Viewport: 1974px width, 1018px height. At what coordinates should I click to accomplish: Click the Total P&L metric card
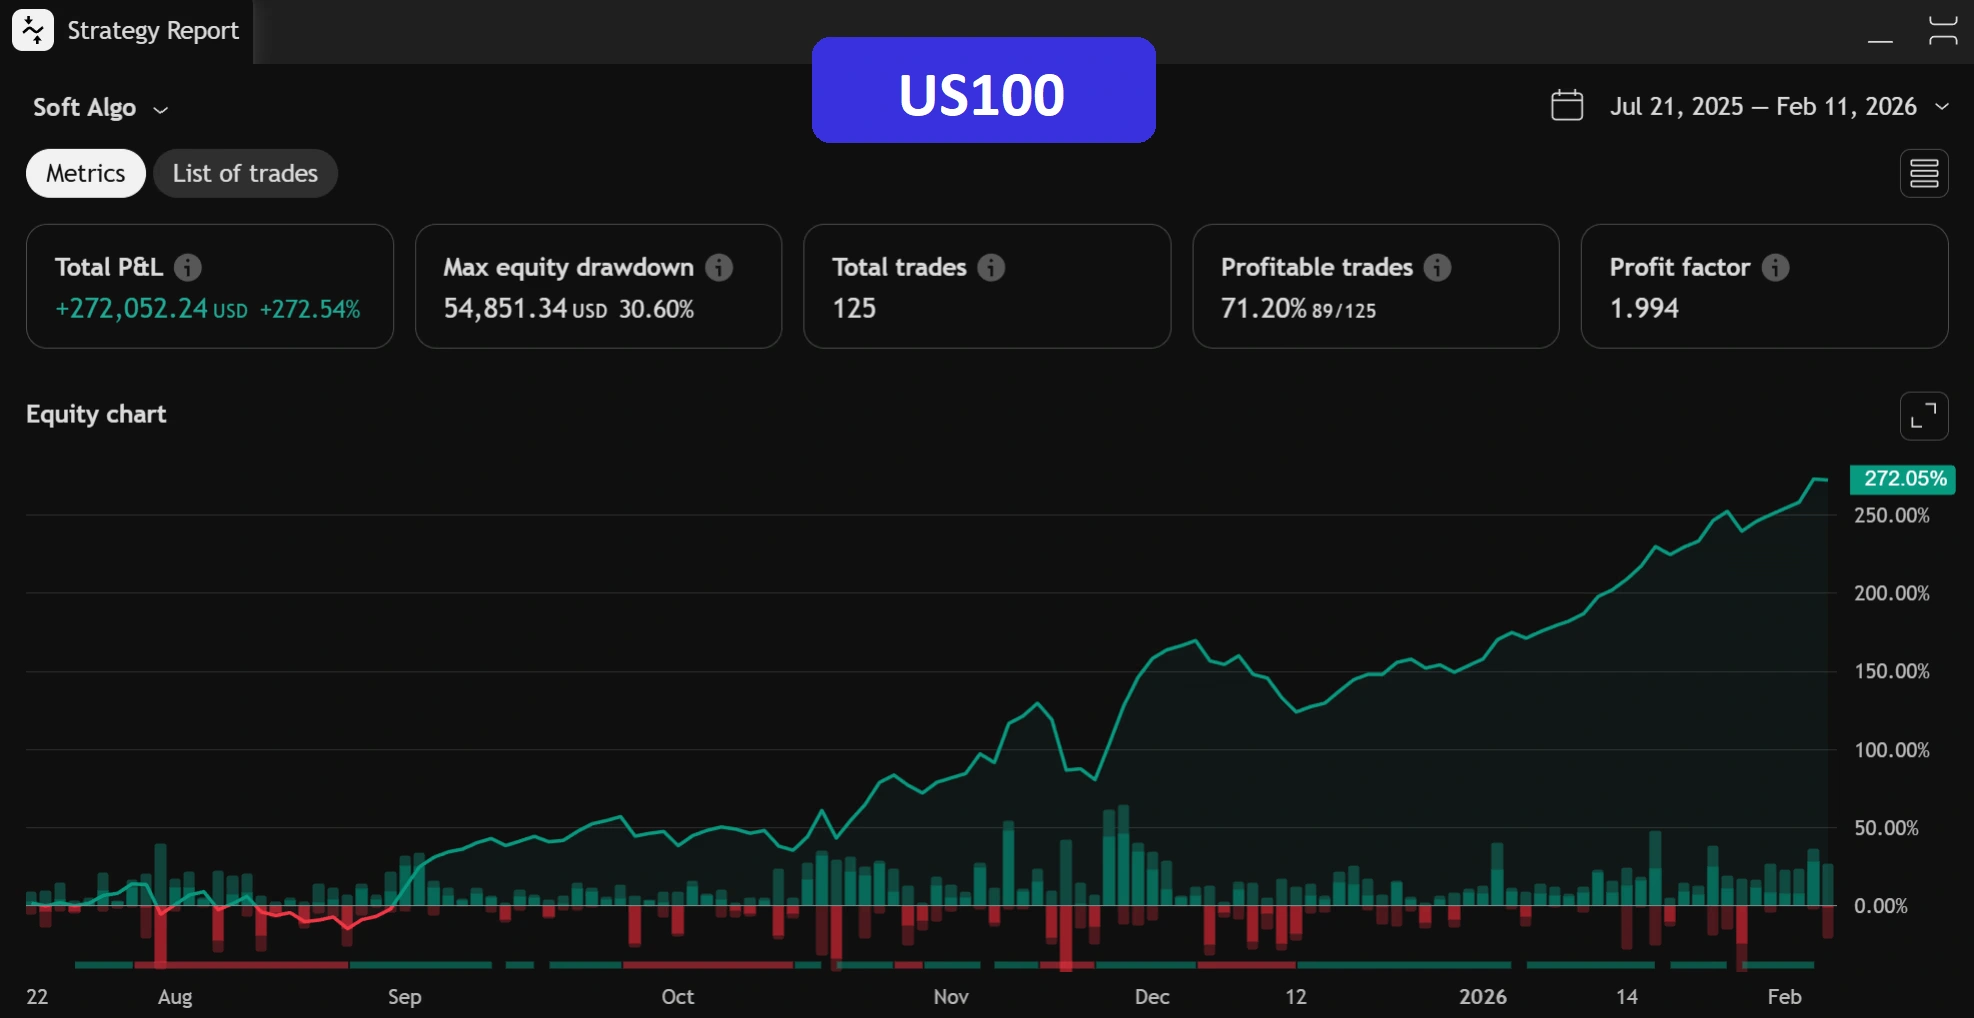[x=209, y=287]
